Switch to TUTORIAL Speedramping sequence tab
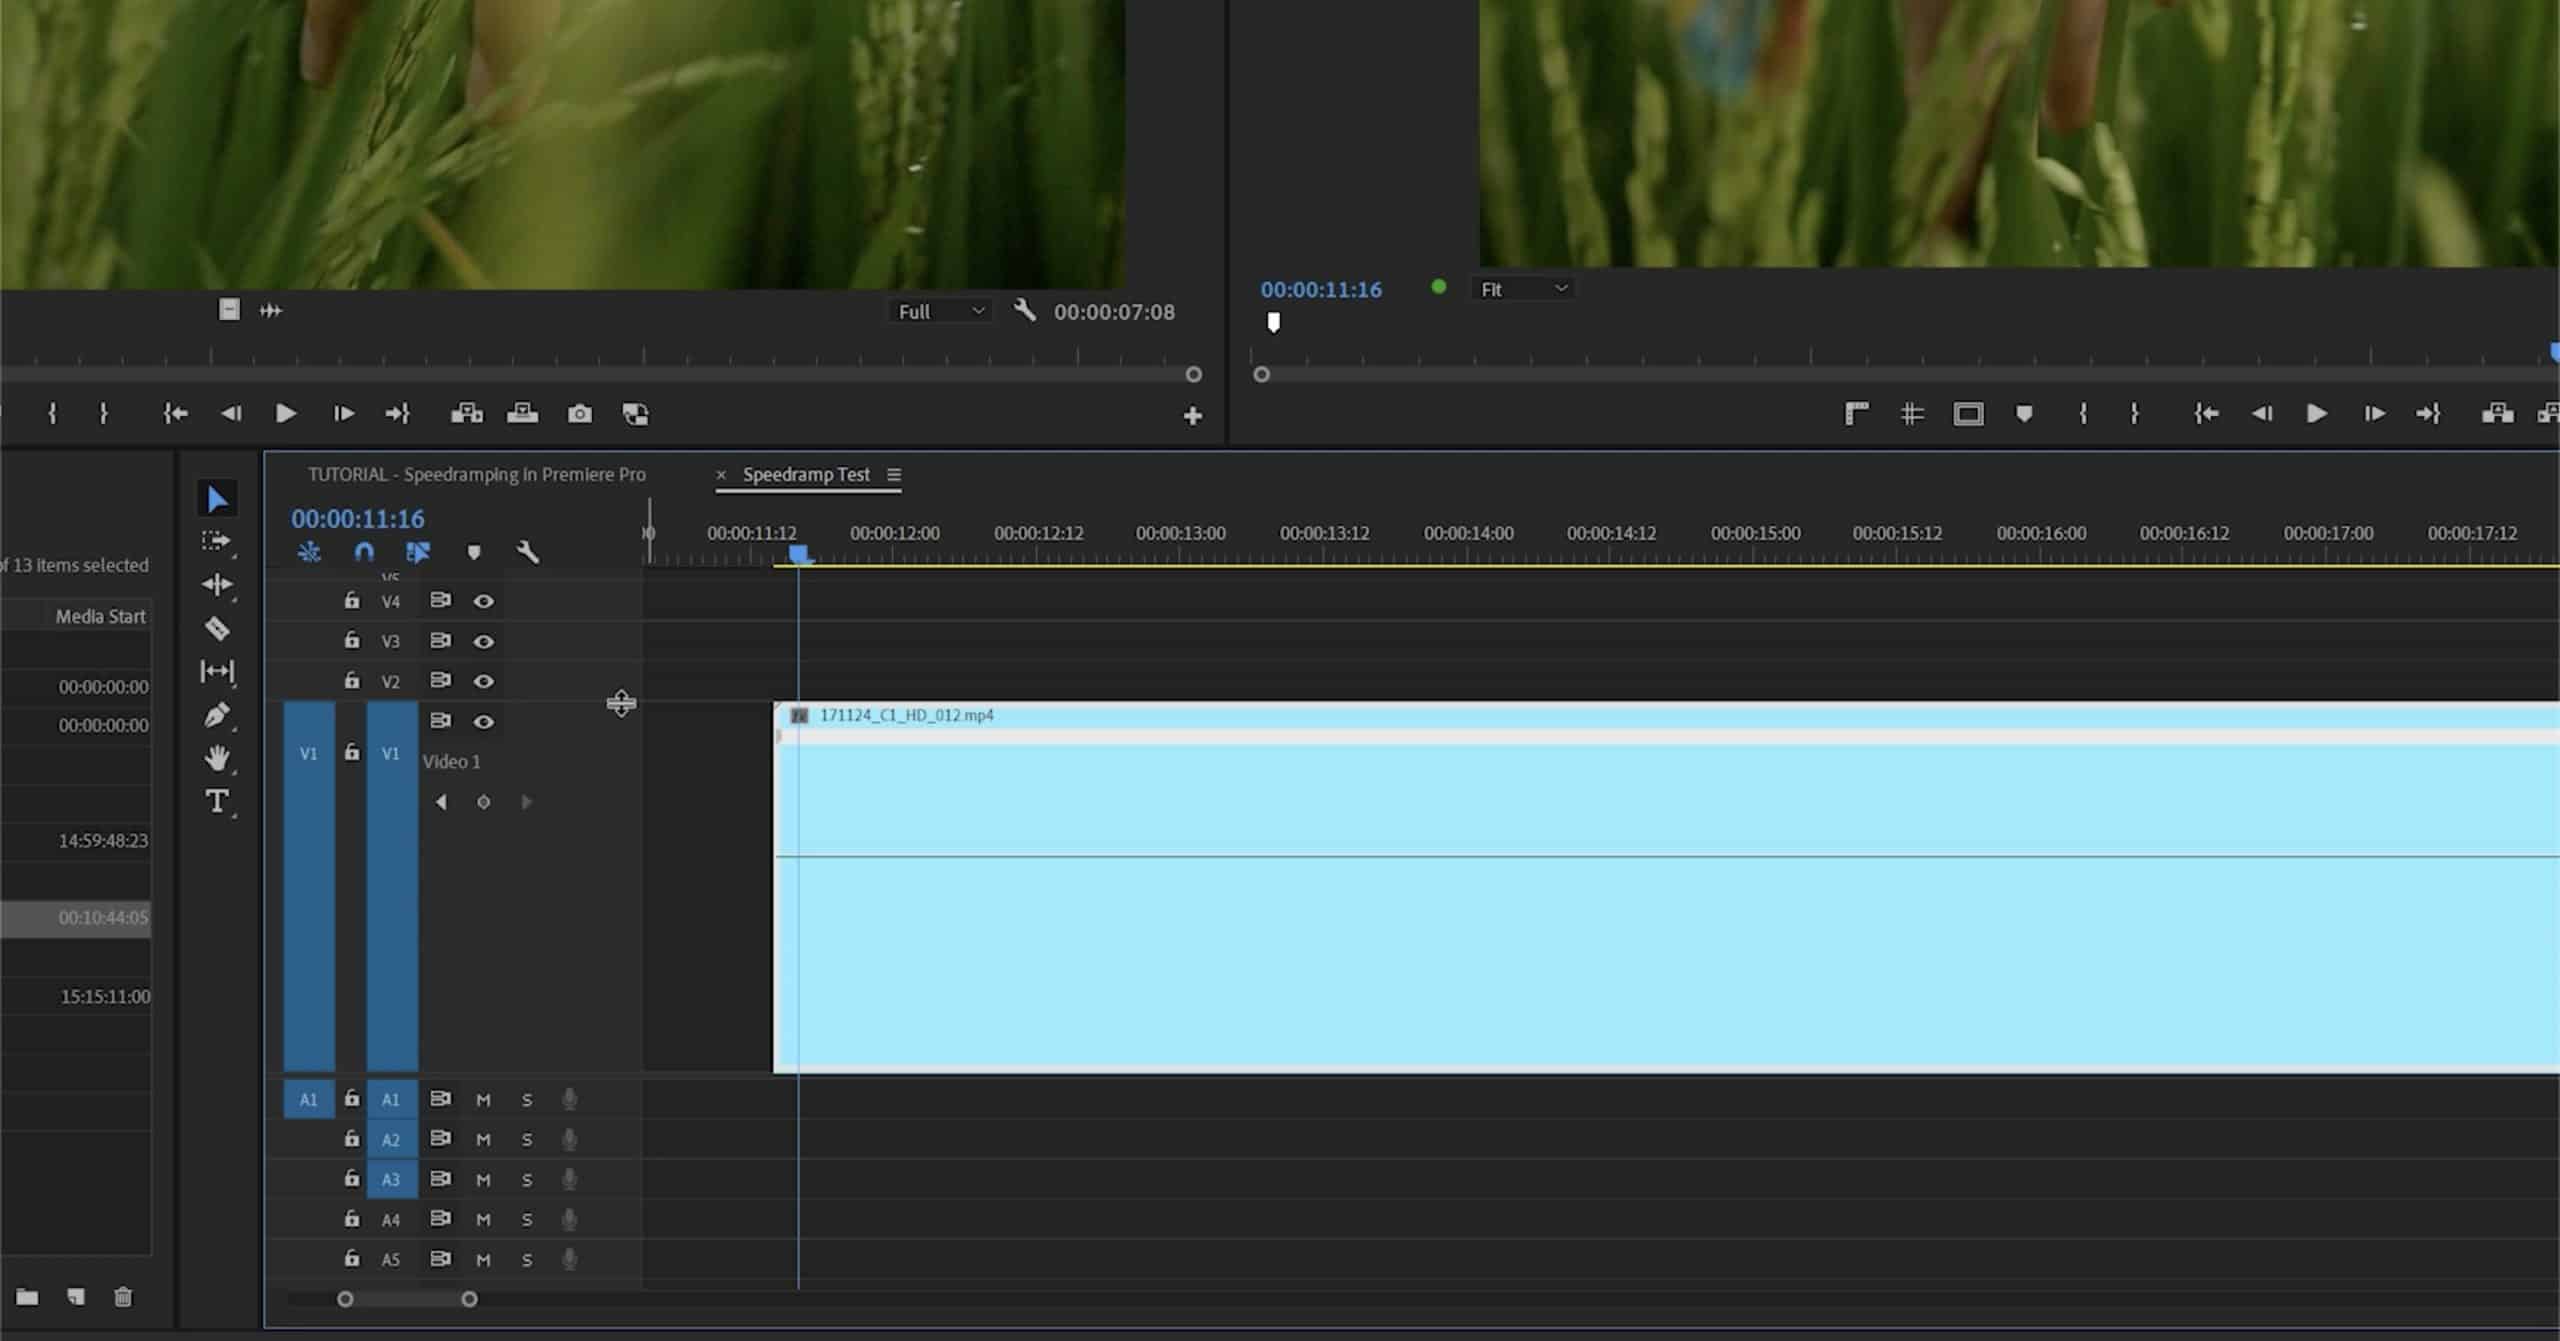The width and height of the screenshot is (2560, 1341). 477,475
